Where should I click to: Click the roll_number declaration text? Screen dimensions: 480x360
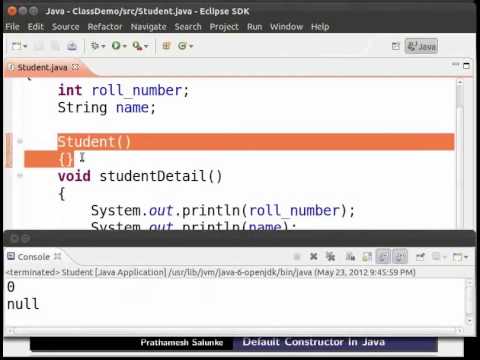[x=137, y=90]
